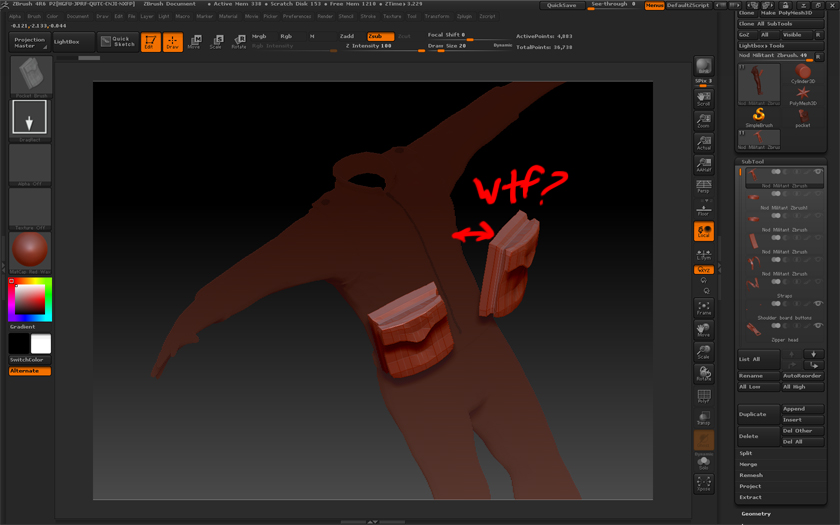This screenshot has width=840, height=525.
Task: Collapse the SubTool palette header
Action: click(752, 161)
